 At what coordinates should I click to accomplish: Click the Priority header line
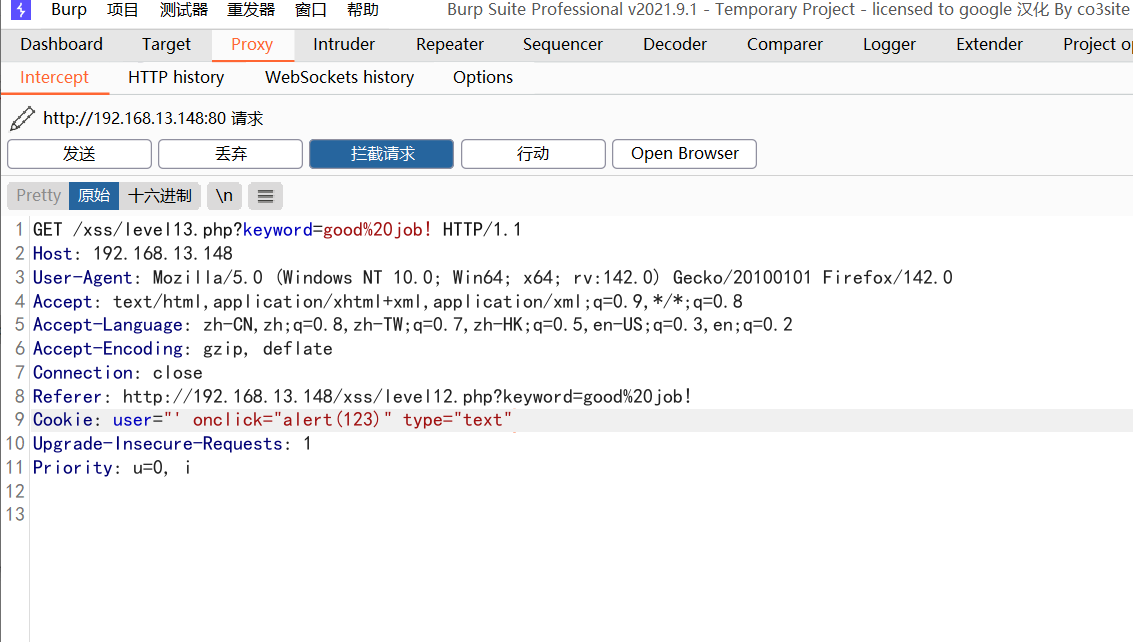(112, 468)
